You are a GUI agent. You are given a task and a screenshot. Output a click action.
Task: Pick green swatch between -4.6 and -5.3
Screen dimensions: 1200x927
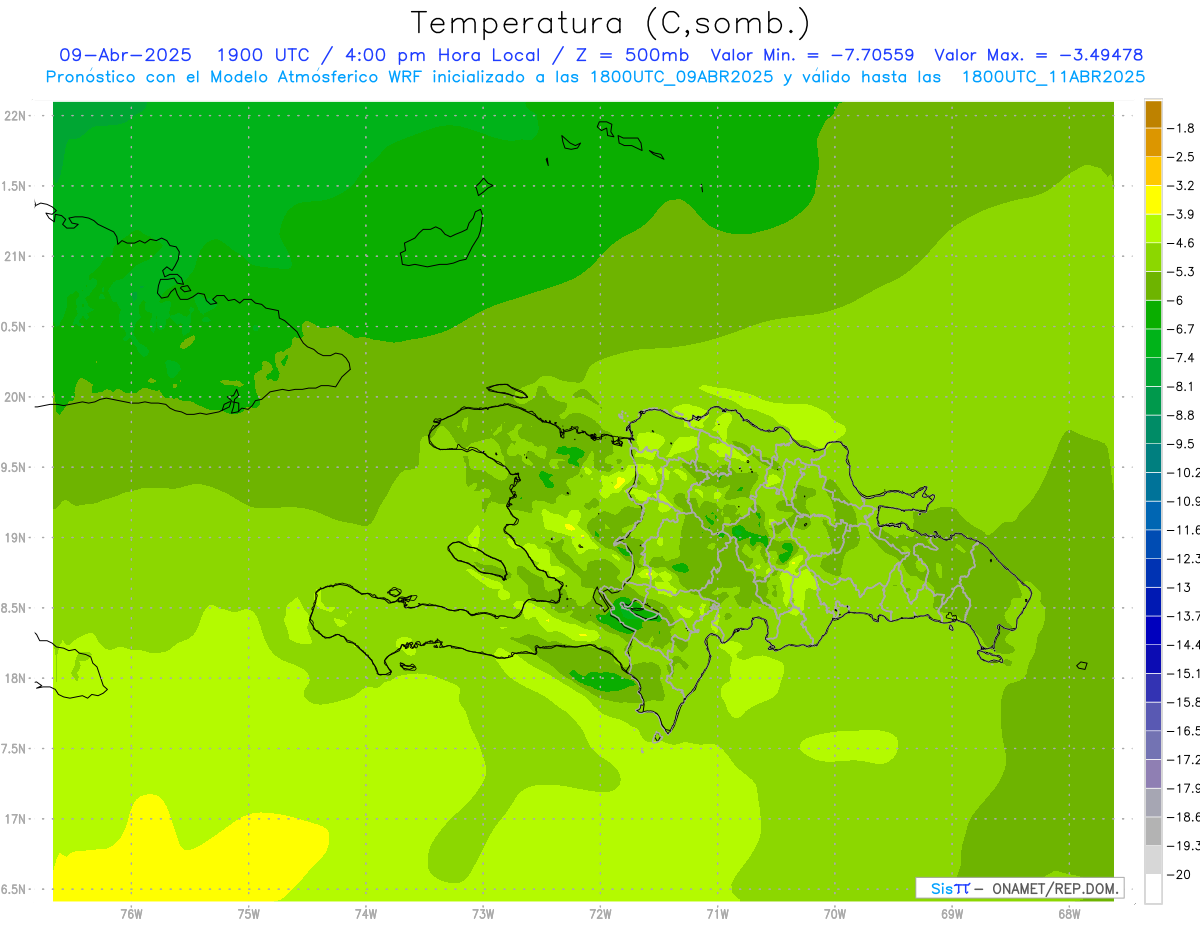coord(1153,258)
